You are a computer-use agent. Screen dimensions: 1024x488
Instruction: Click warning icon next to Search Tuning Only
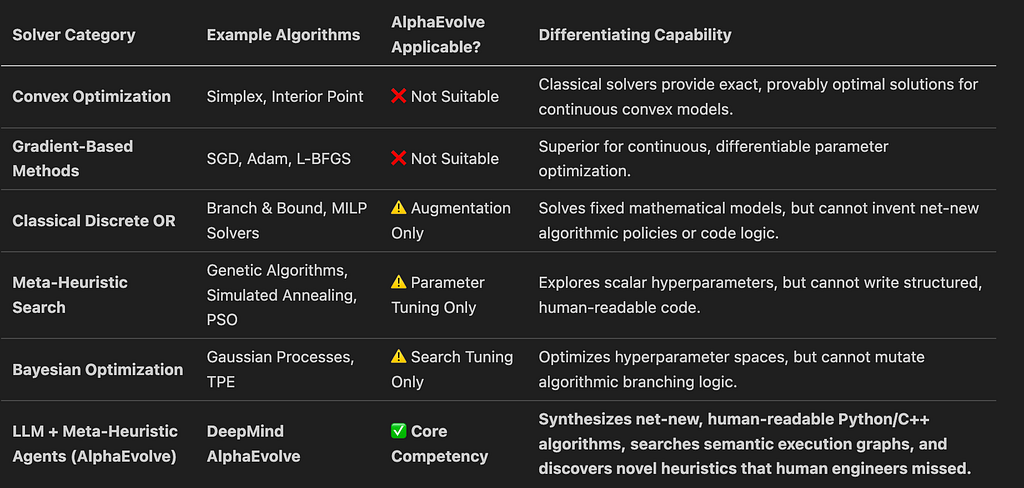tap(398, 357)
